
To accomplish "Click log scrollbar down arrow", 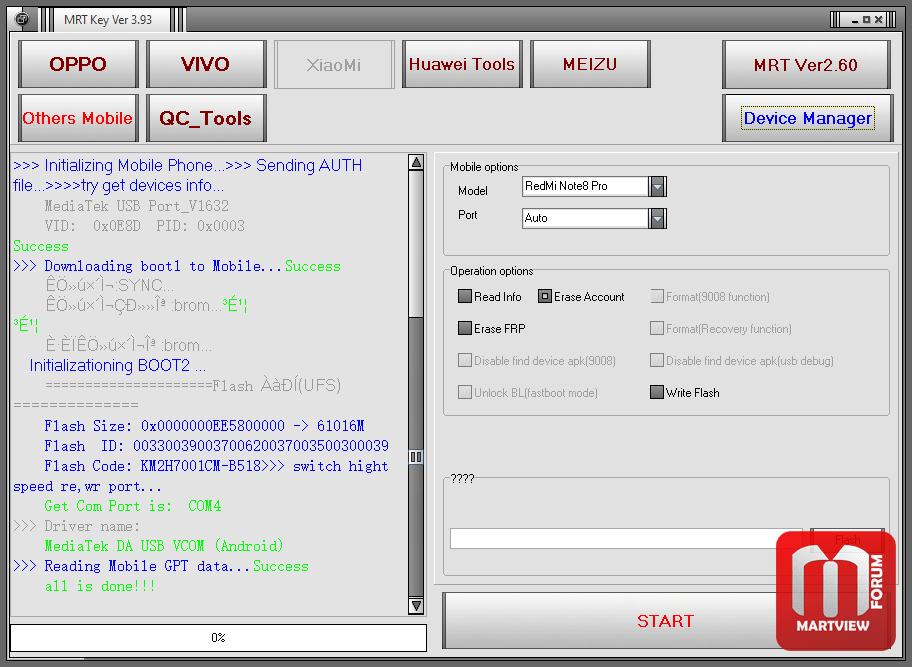I will point(416,606).
